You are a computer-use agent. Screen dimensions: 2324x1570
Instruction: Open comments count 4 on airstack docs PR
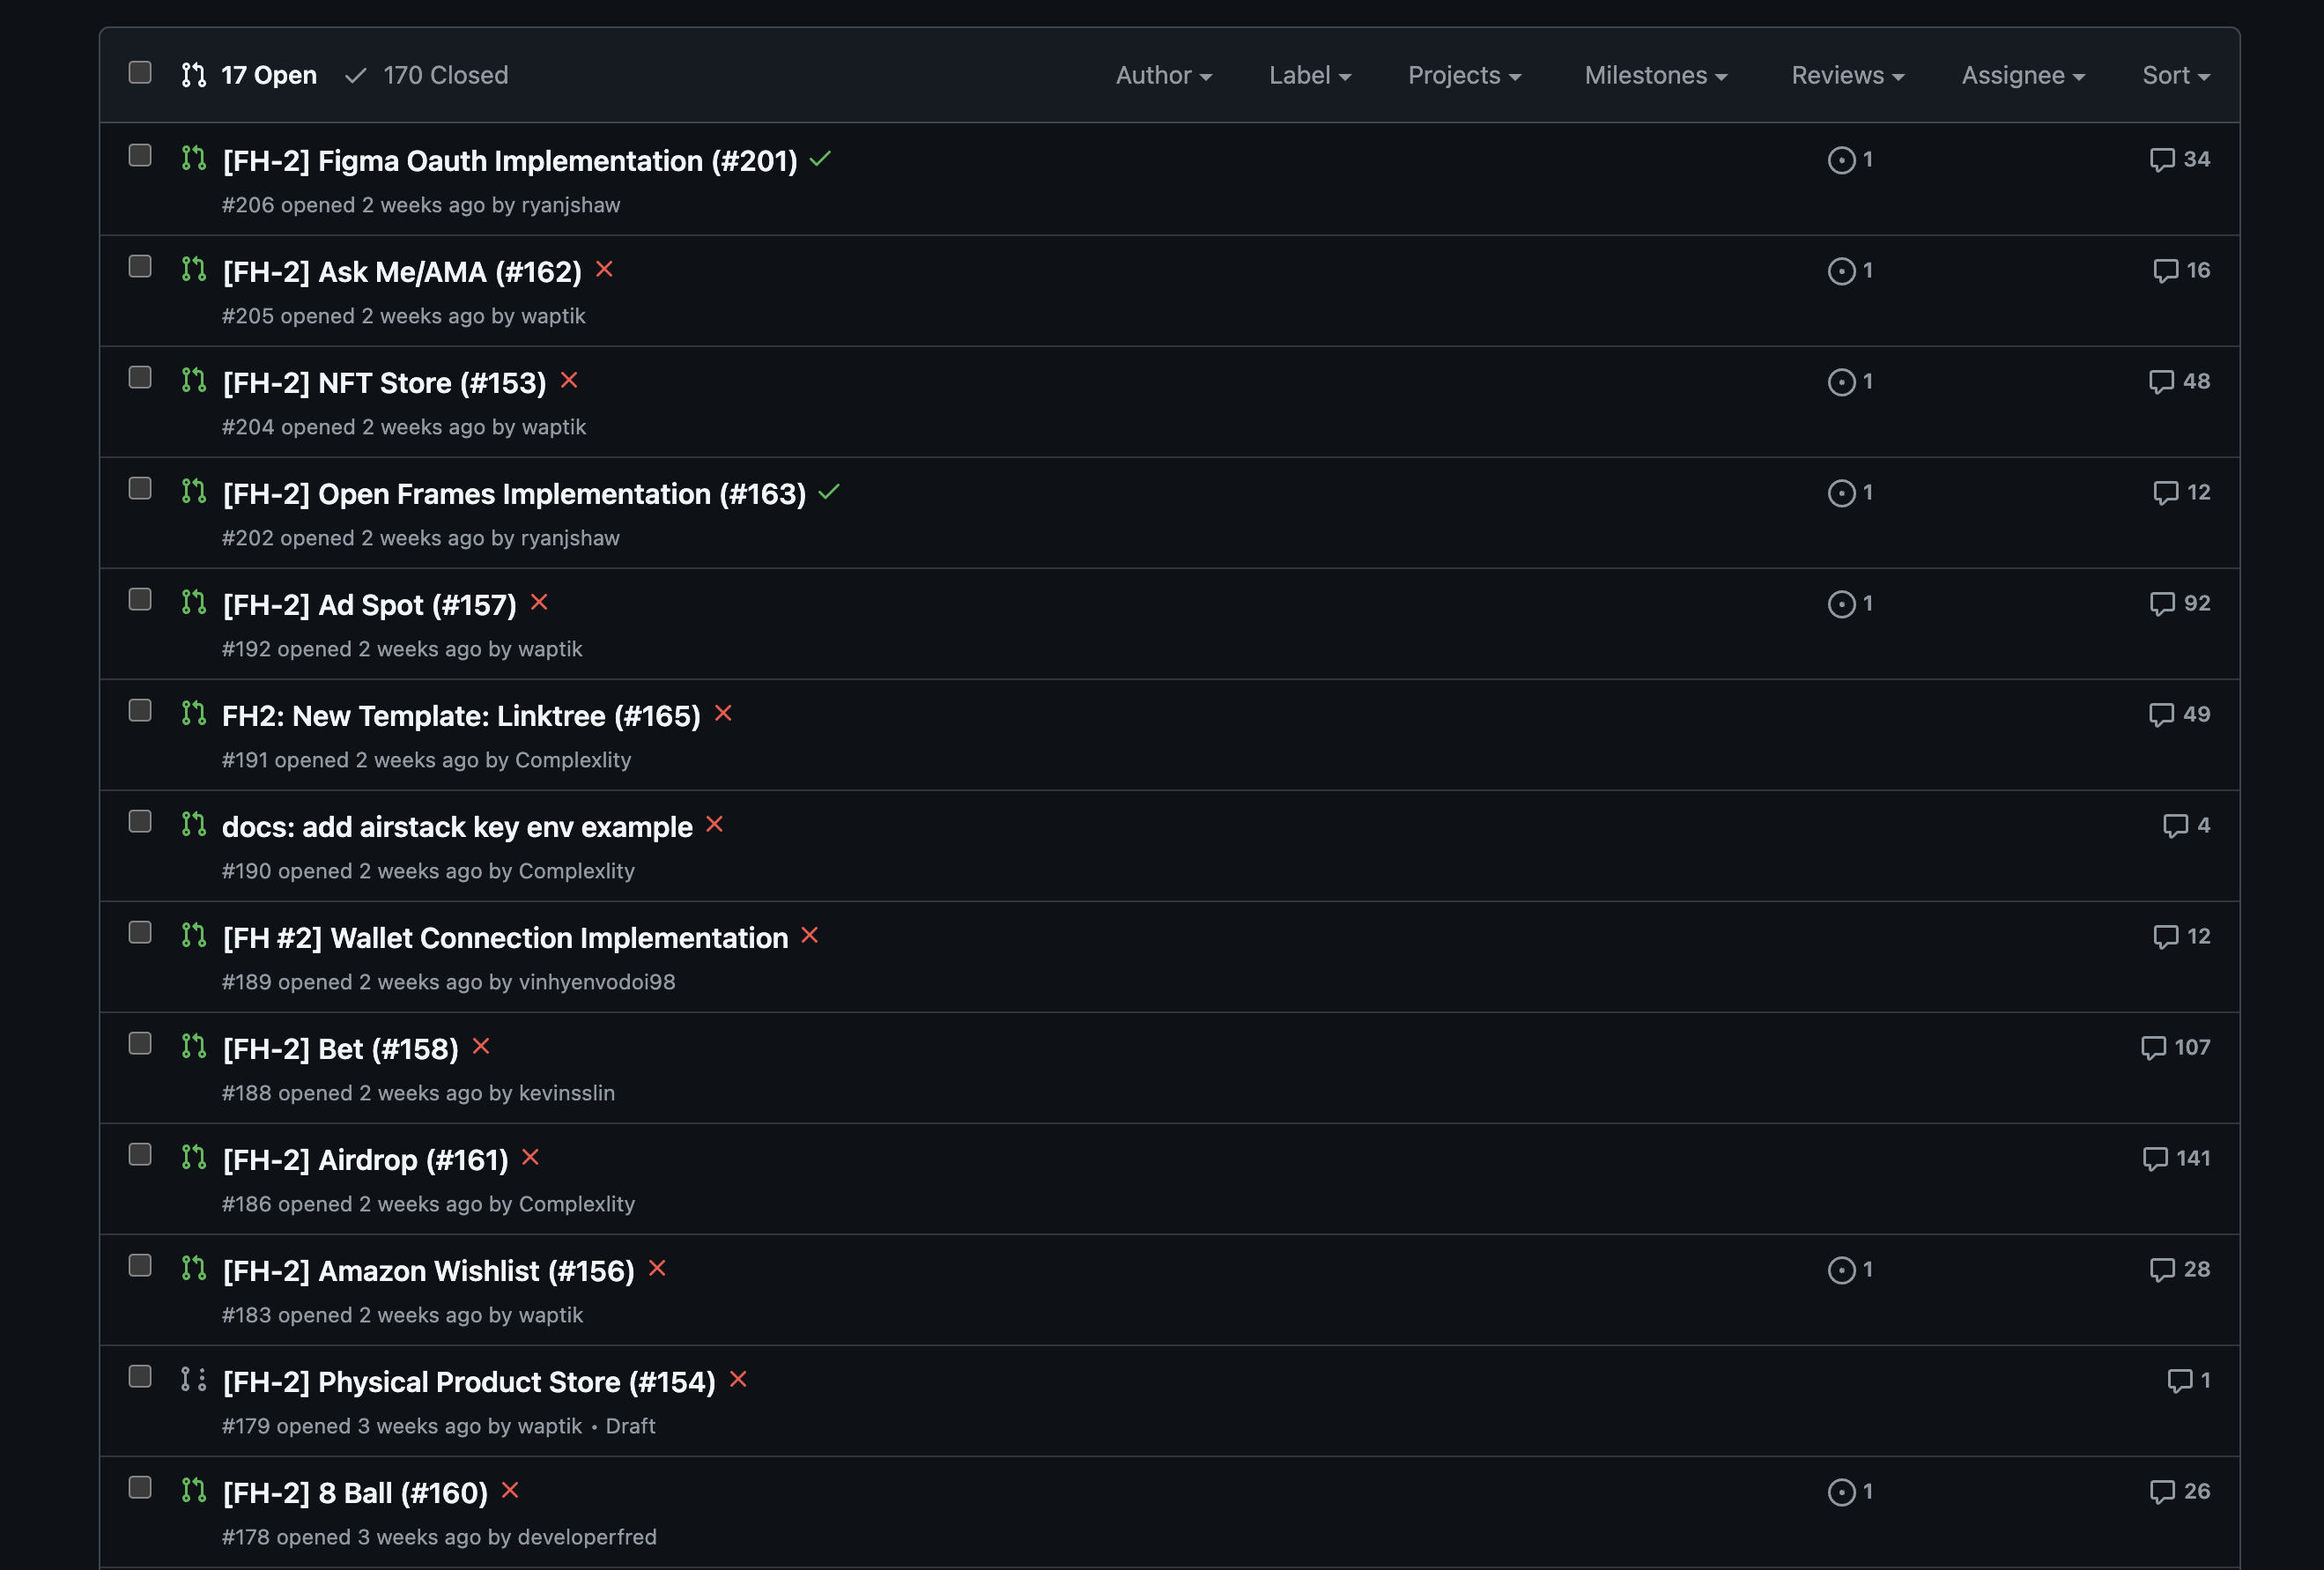point(2187,825)
